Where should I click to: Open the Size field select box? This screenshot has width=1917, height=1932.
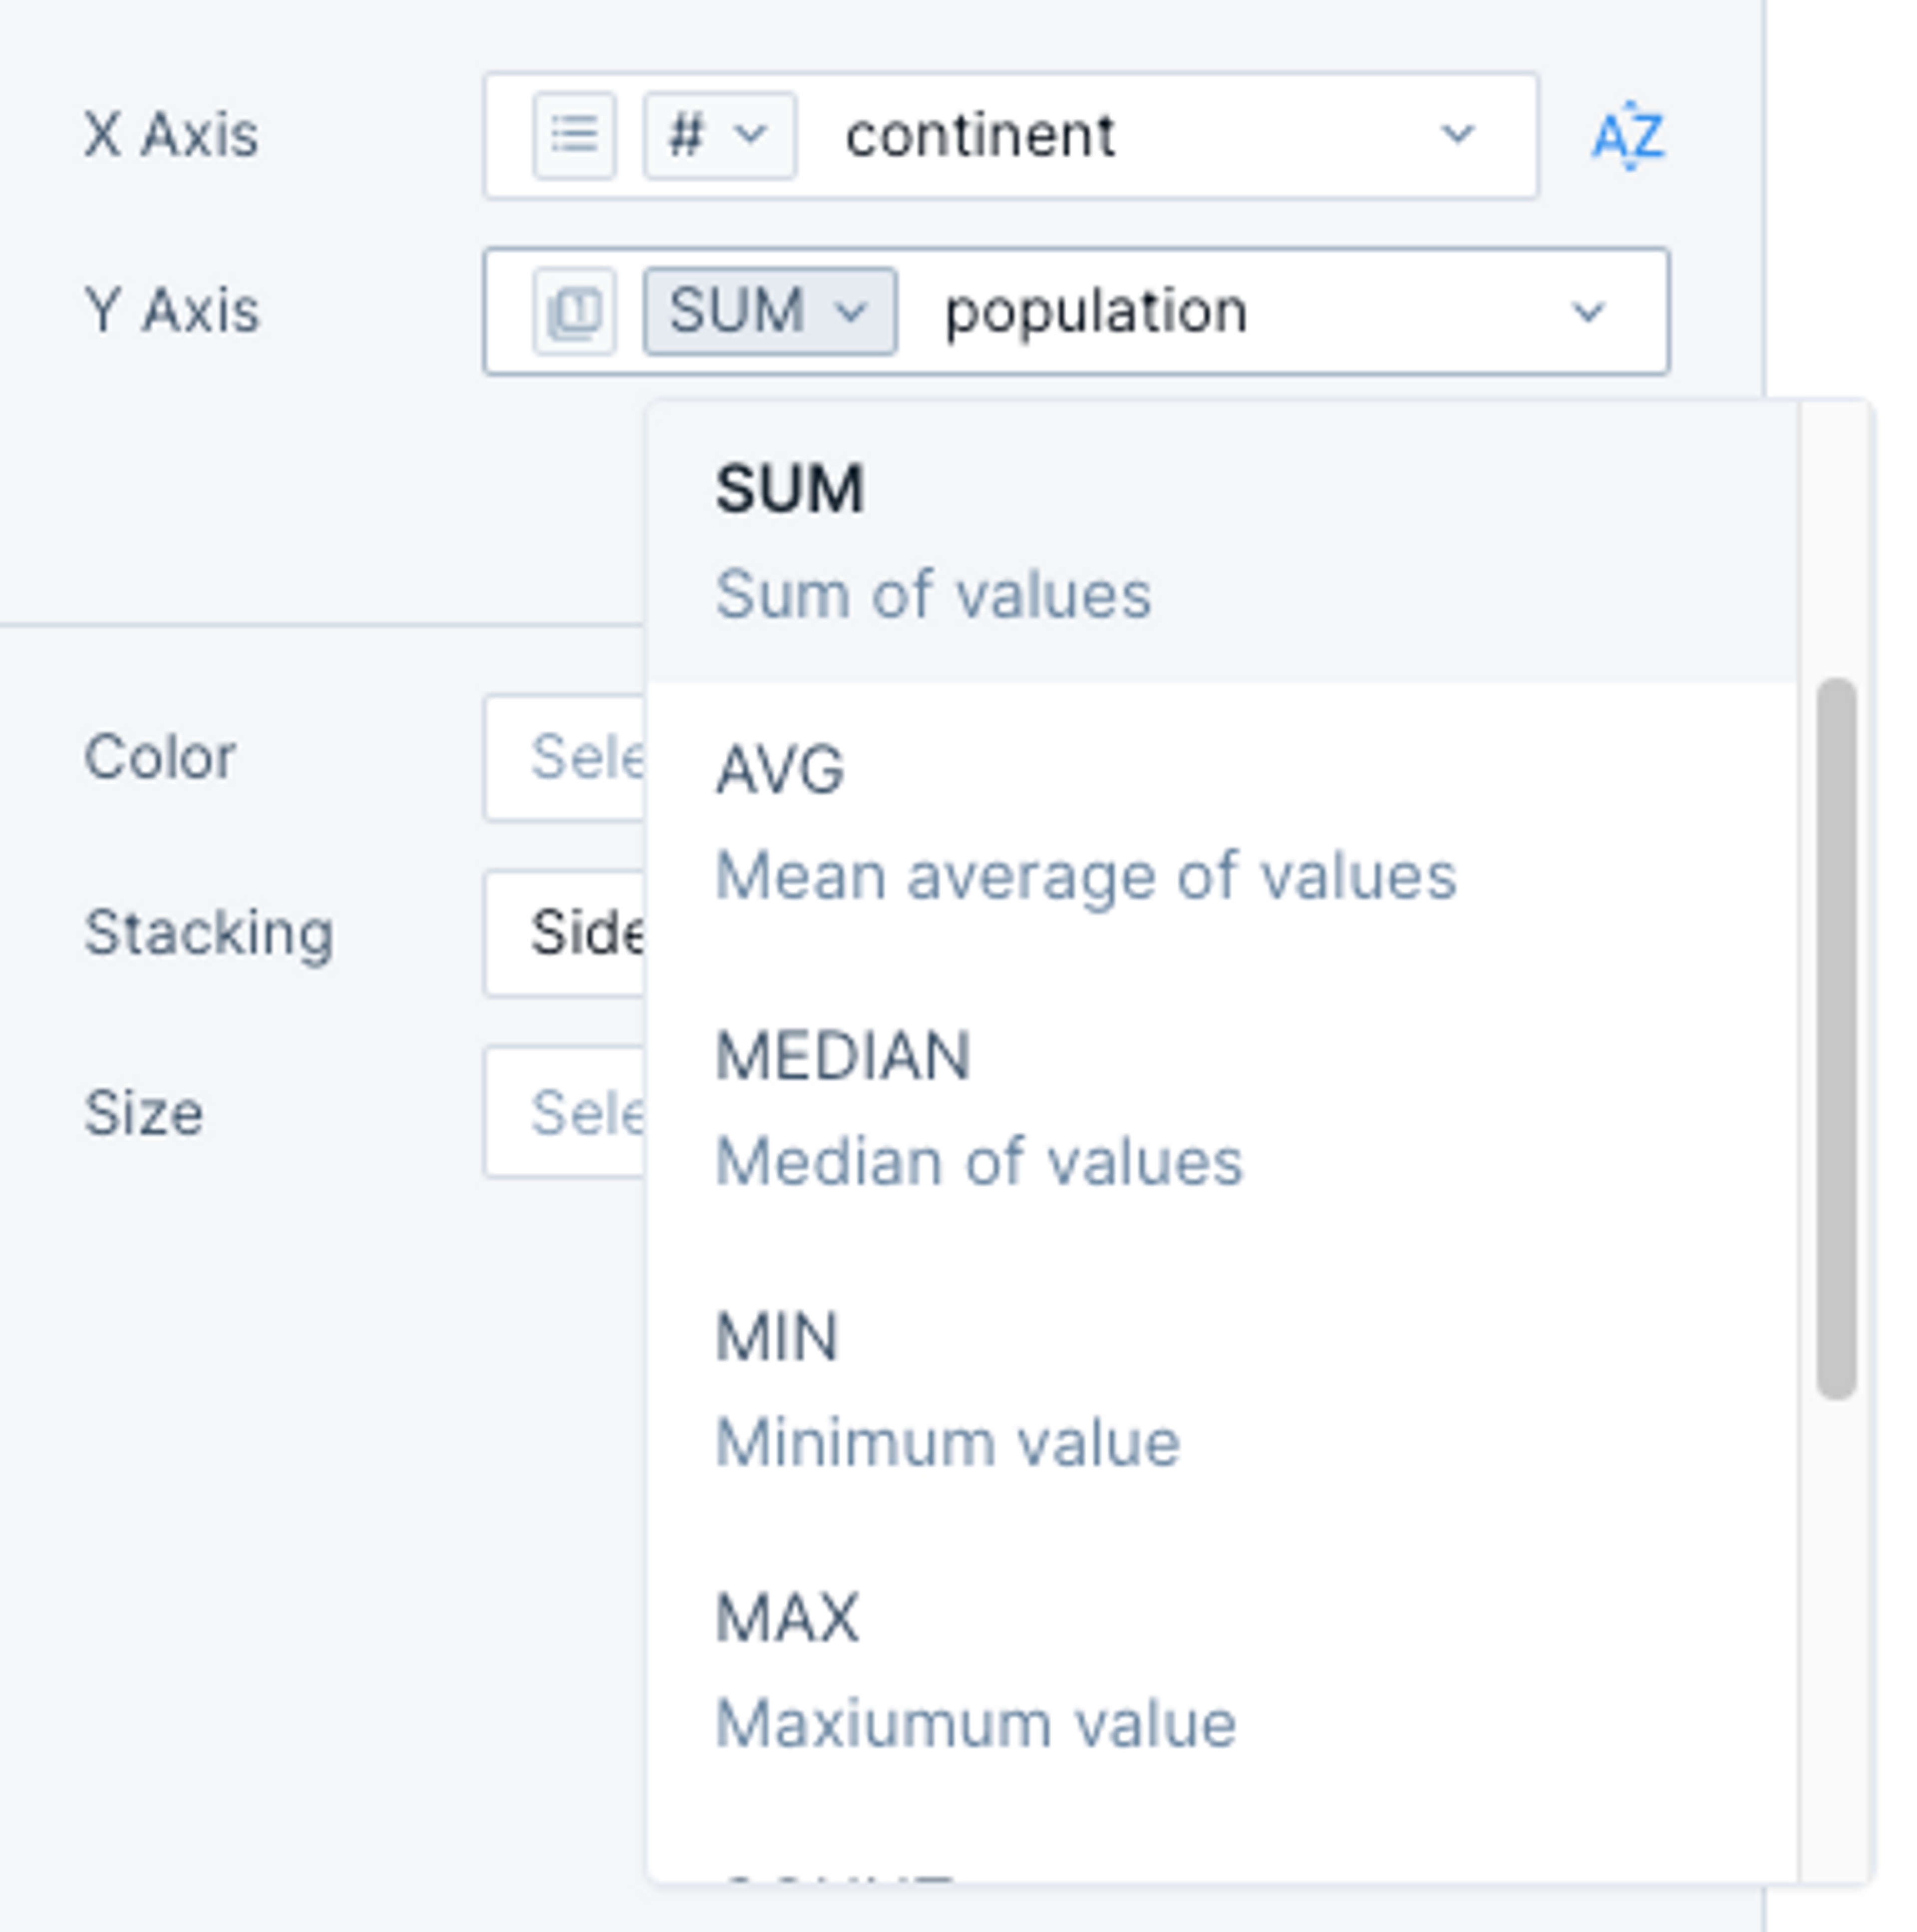[x=565, y=1112]
